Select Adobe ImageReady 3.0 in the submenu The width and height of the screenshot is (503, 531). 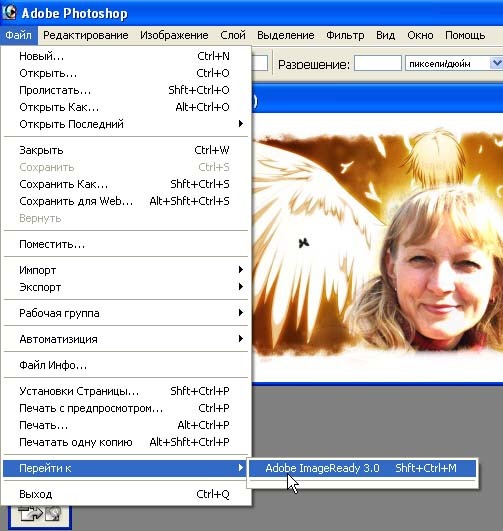point(362,468)
